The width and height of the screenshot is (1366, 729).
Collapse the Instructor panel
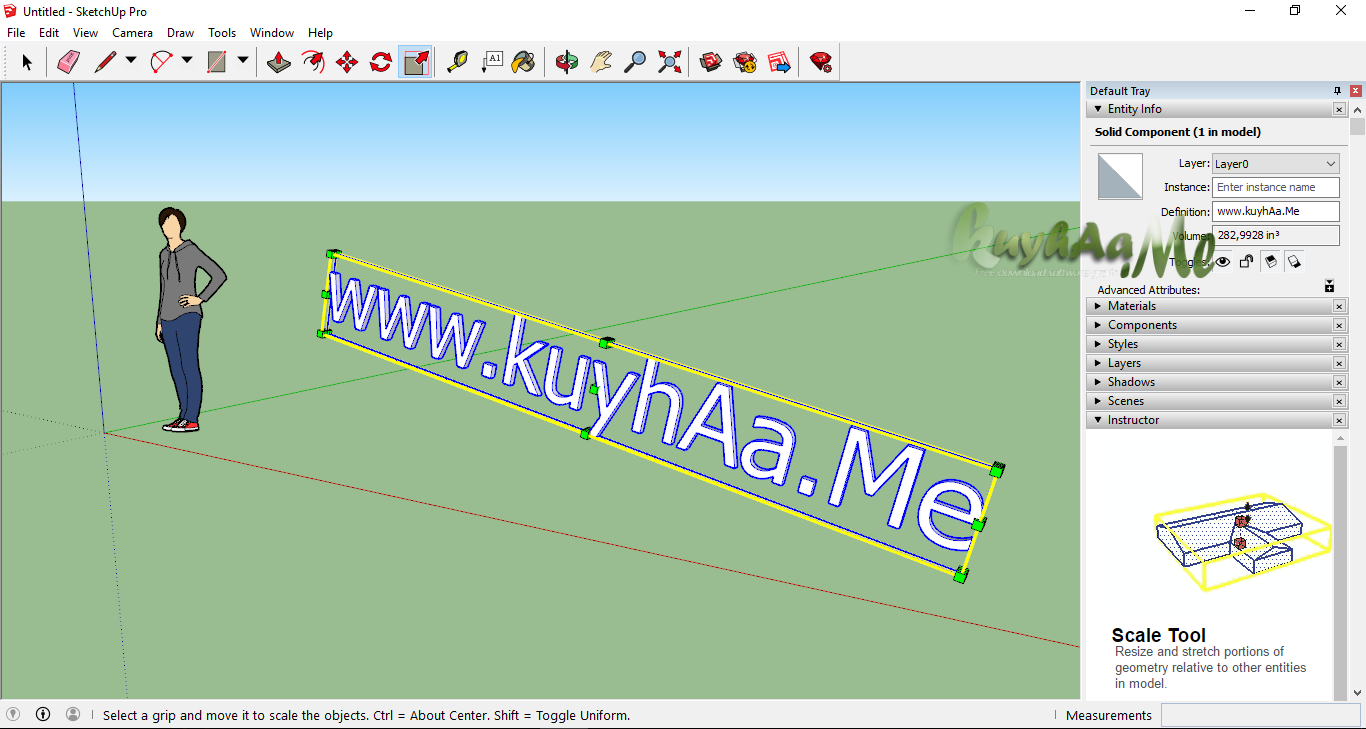coord(1098,420)
